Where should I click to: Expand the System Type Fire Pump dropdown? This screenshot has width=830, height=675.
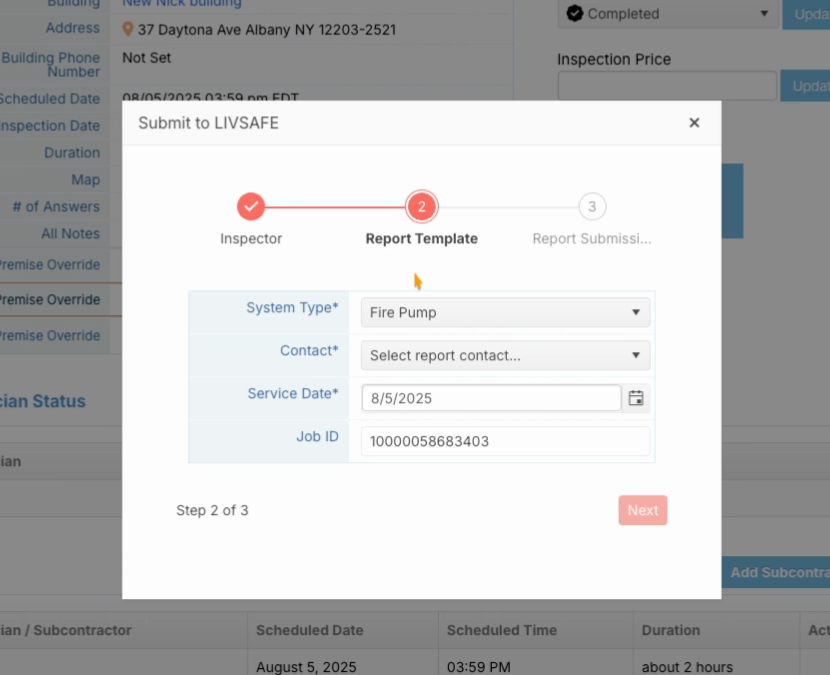(506, 312)
